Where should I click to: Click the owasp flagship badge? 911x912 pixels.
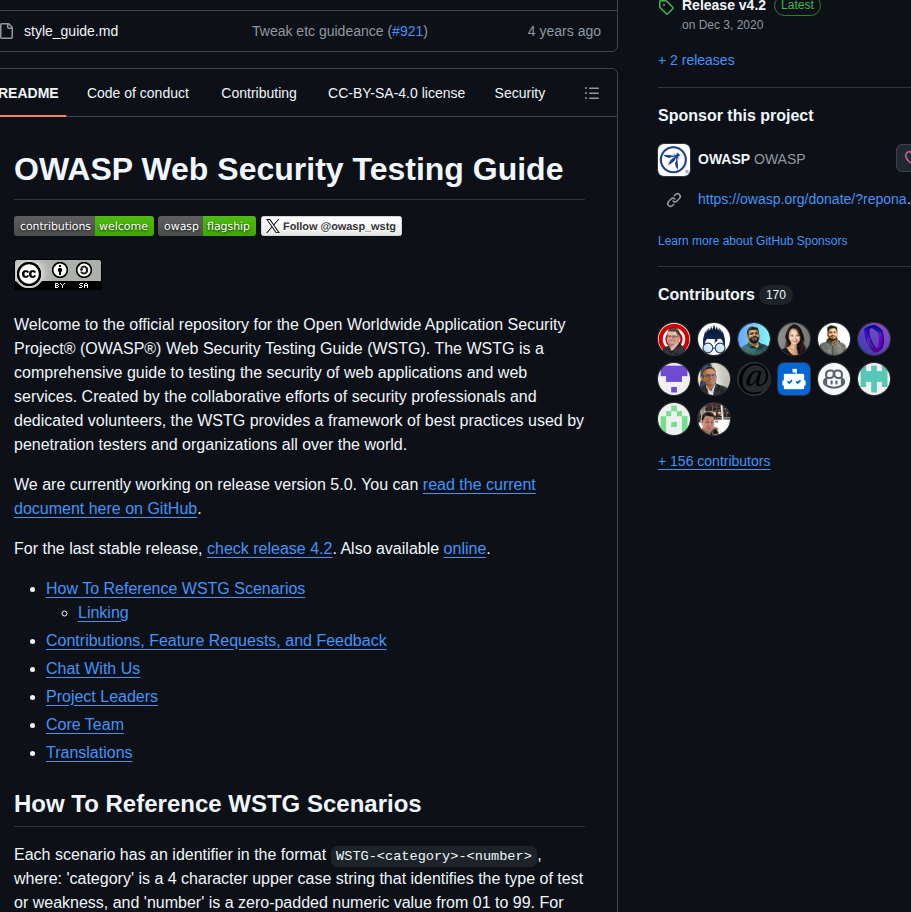tap(207, 226)
